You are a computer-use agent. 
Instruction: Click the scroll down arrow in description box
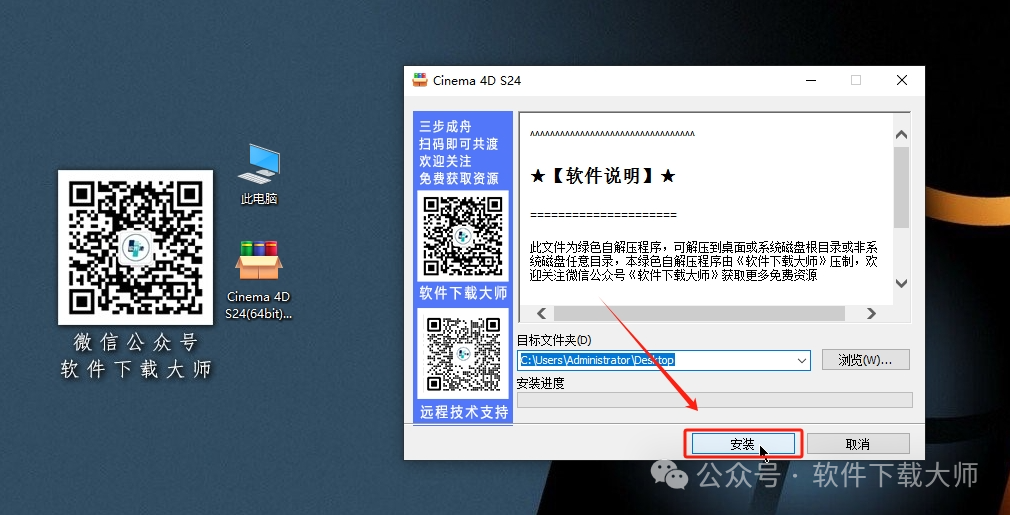click(x=901, y=284)
